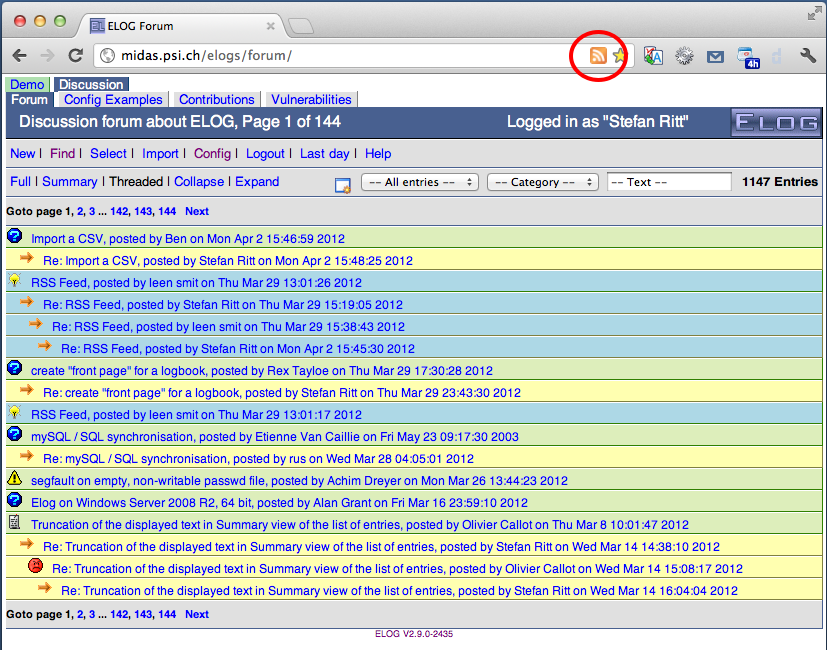
Task: Expand all threads
Action: point(257,181)
